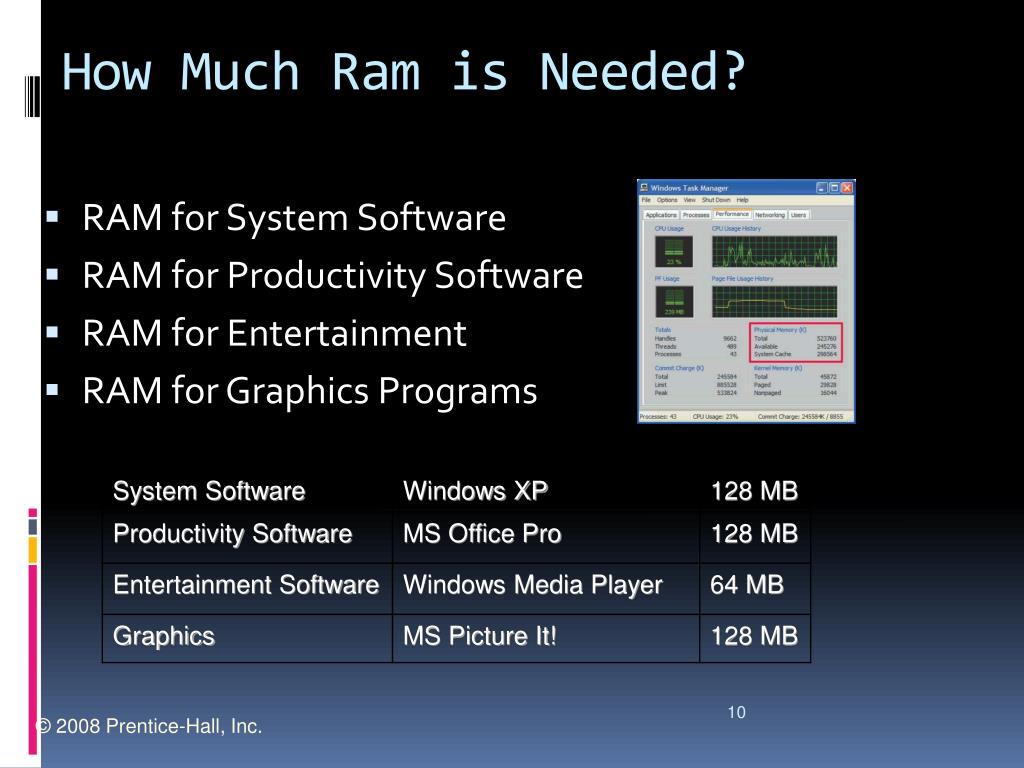Viewport: 1024px width, 768px height.
Task: Click the 128 MB cell for MS Picture It!
Action: click(x=754, y=636)
